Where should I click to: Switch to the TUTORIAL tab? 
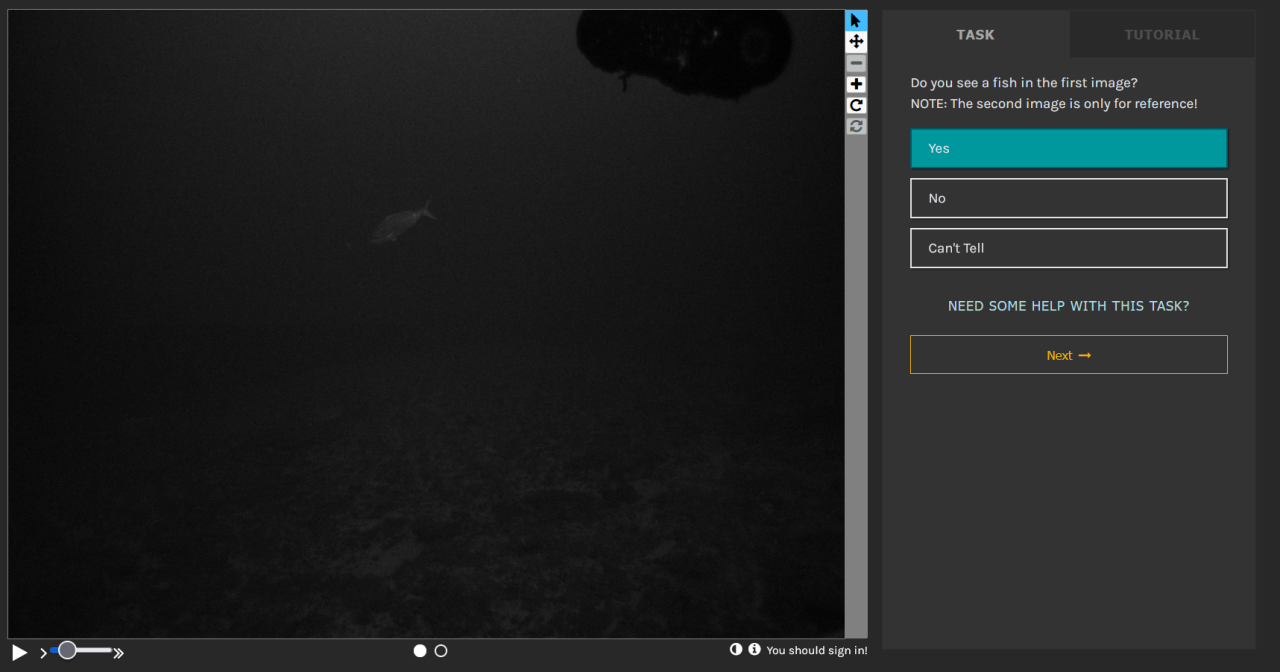point(1162,34)
